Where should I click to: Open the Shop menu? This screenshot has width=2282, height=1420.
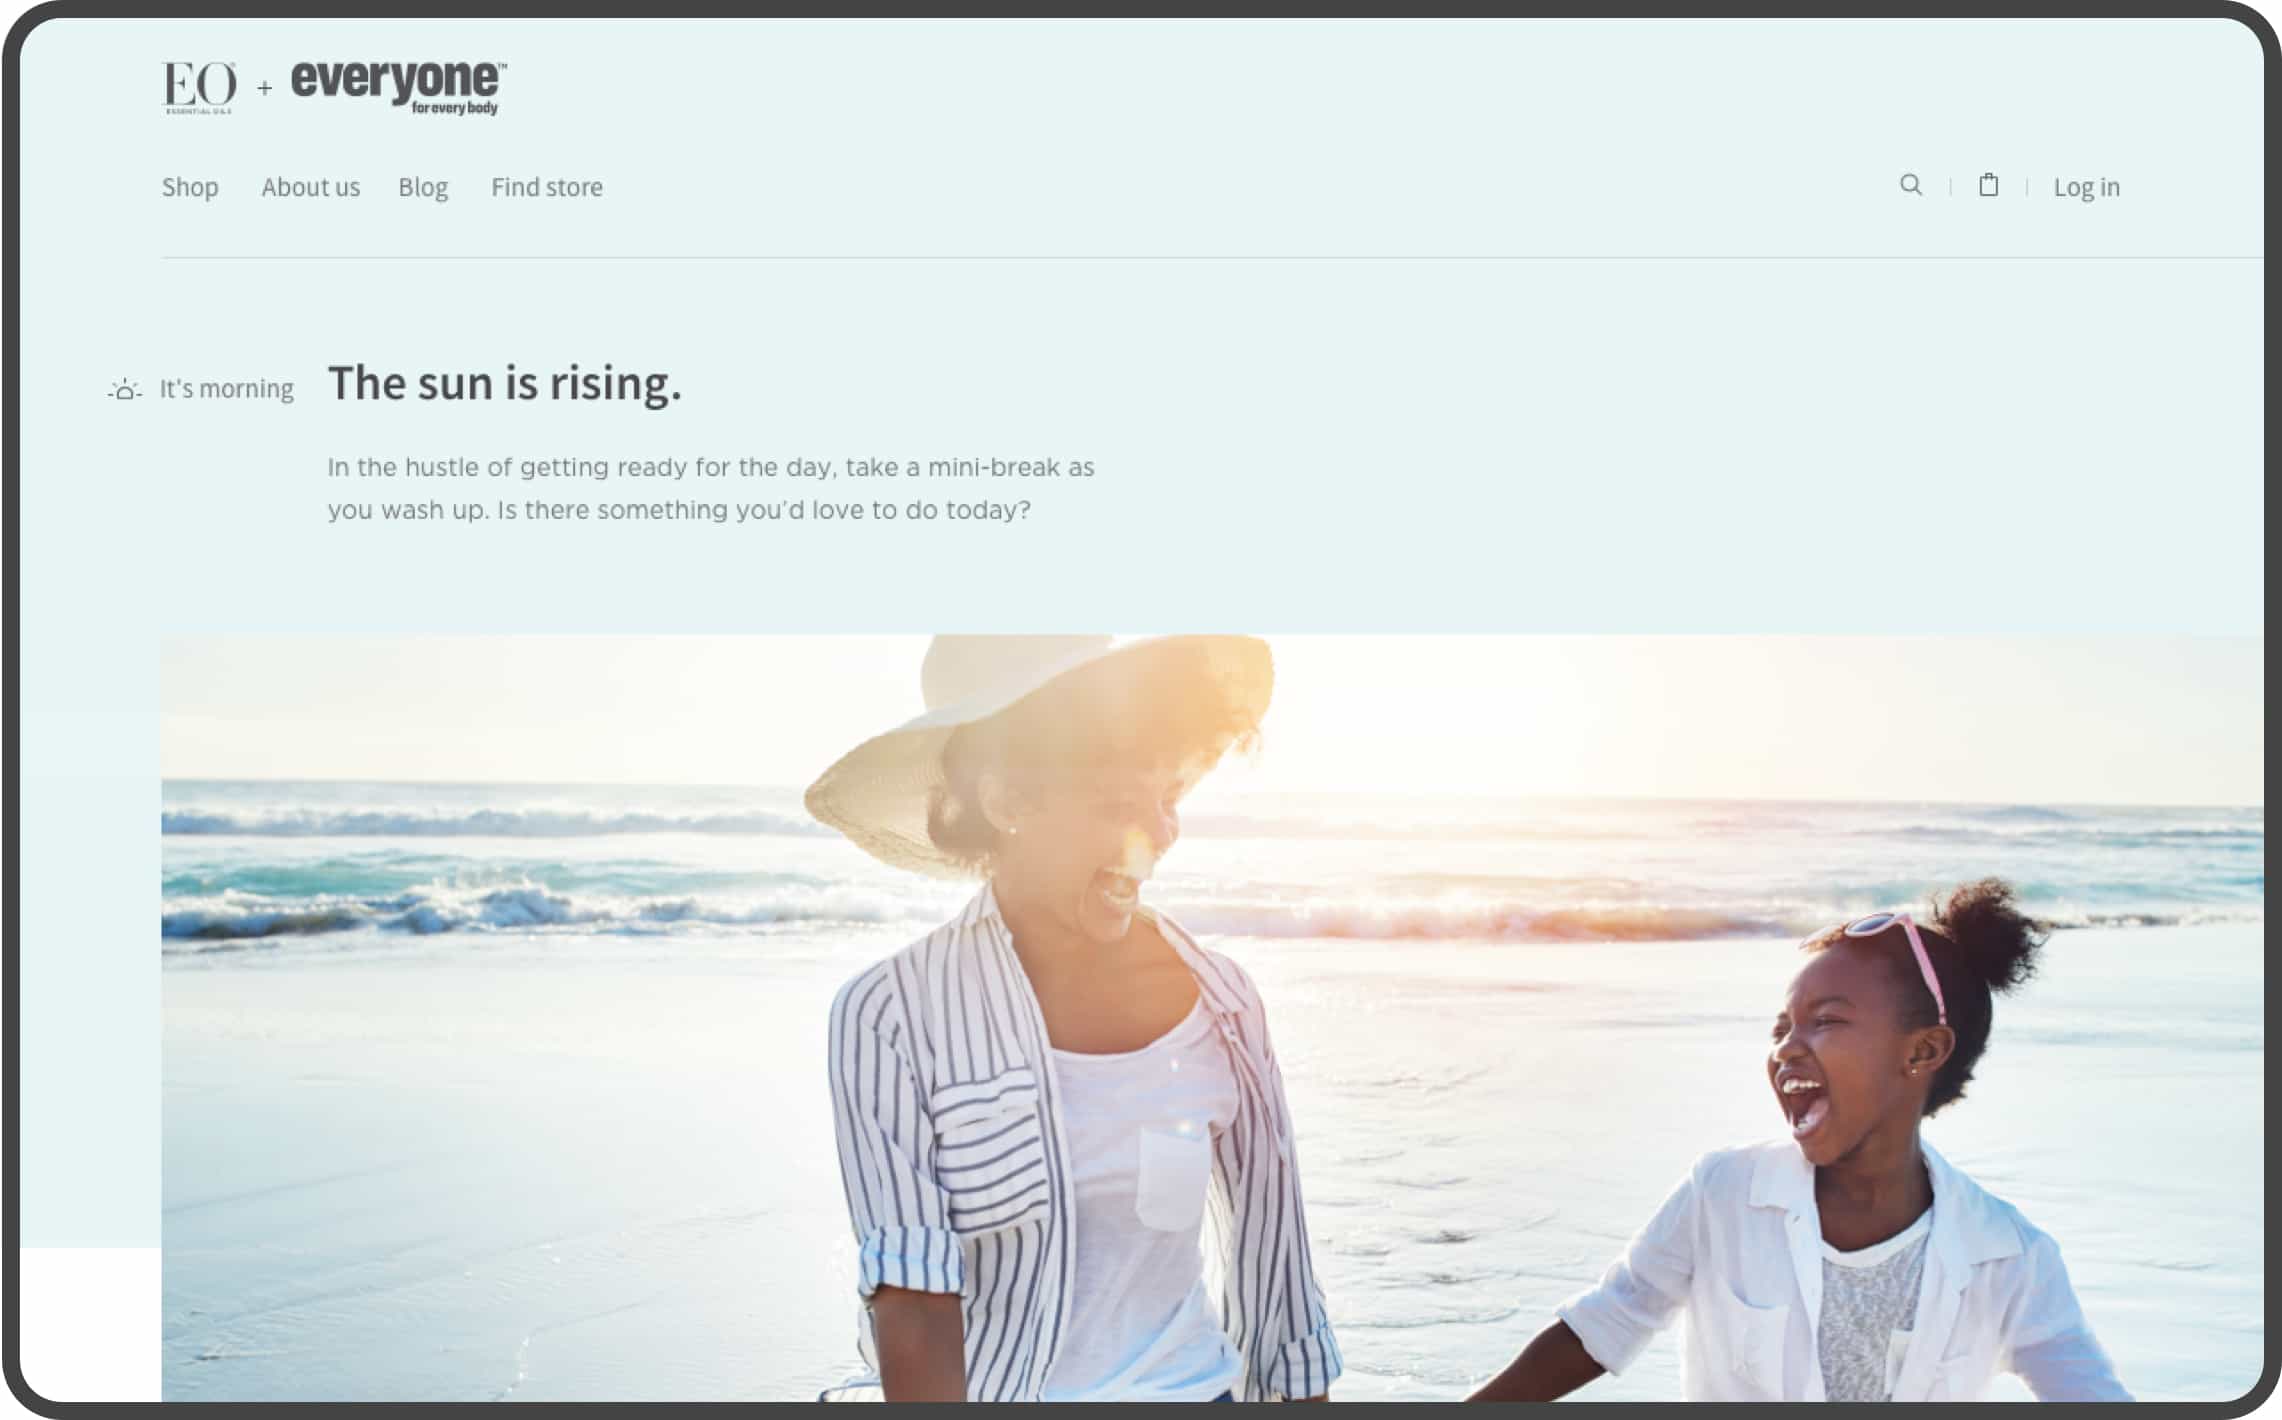click(190, 187)
